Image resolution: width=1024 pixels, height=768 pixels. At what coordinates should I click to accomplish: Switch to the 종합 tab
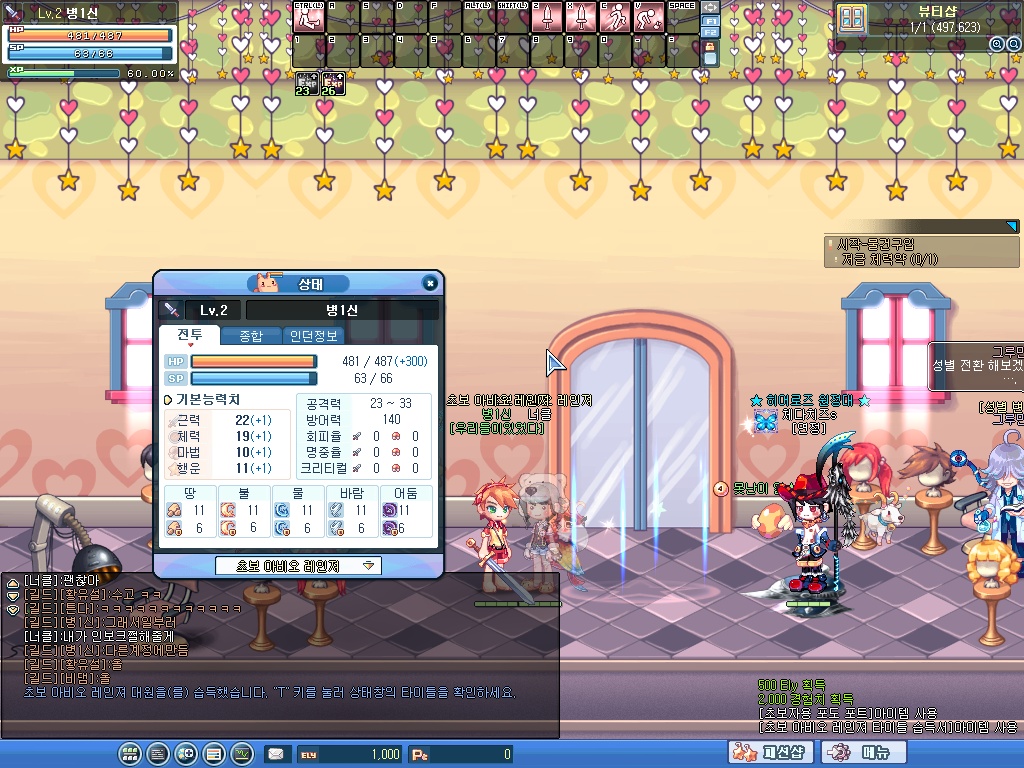point(251,336)
